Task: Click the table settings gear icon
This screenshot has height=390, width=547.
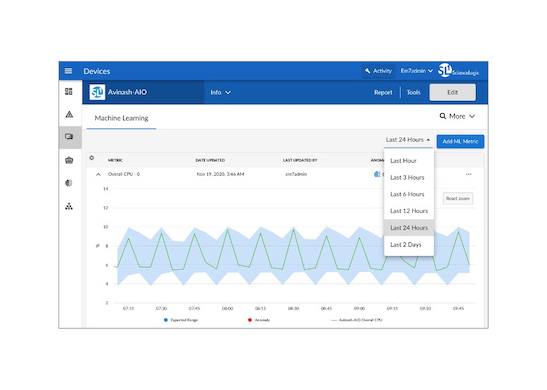Action: [x=92, y=158]
